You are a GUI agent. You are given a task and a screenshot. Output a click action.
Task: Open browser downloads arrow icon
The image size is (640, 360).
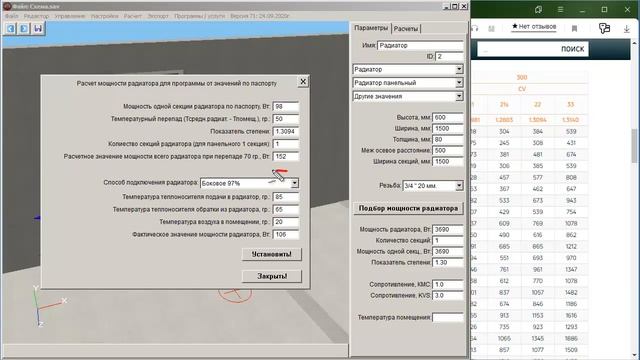[627, 29]
